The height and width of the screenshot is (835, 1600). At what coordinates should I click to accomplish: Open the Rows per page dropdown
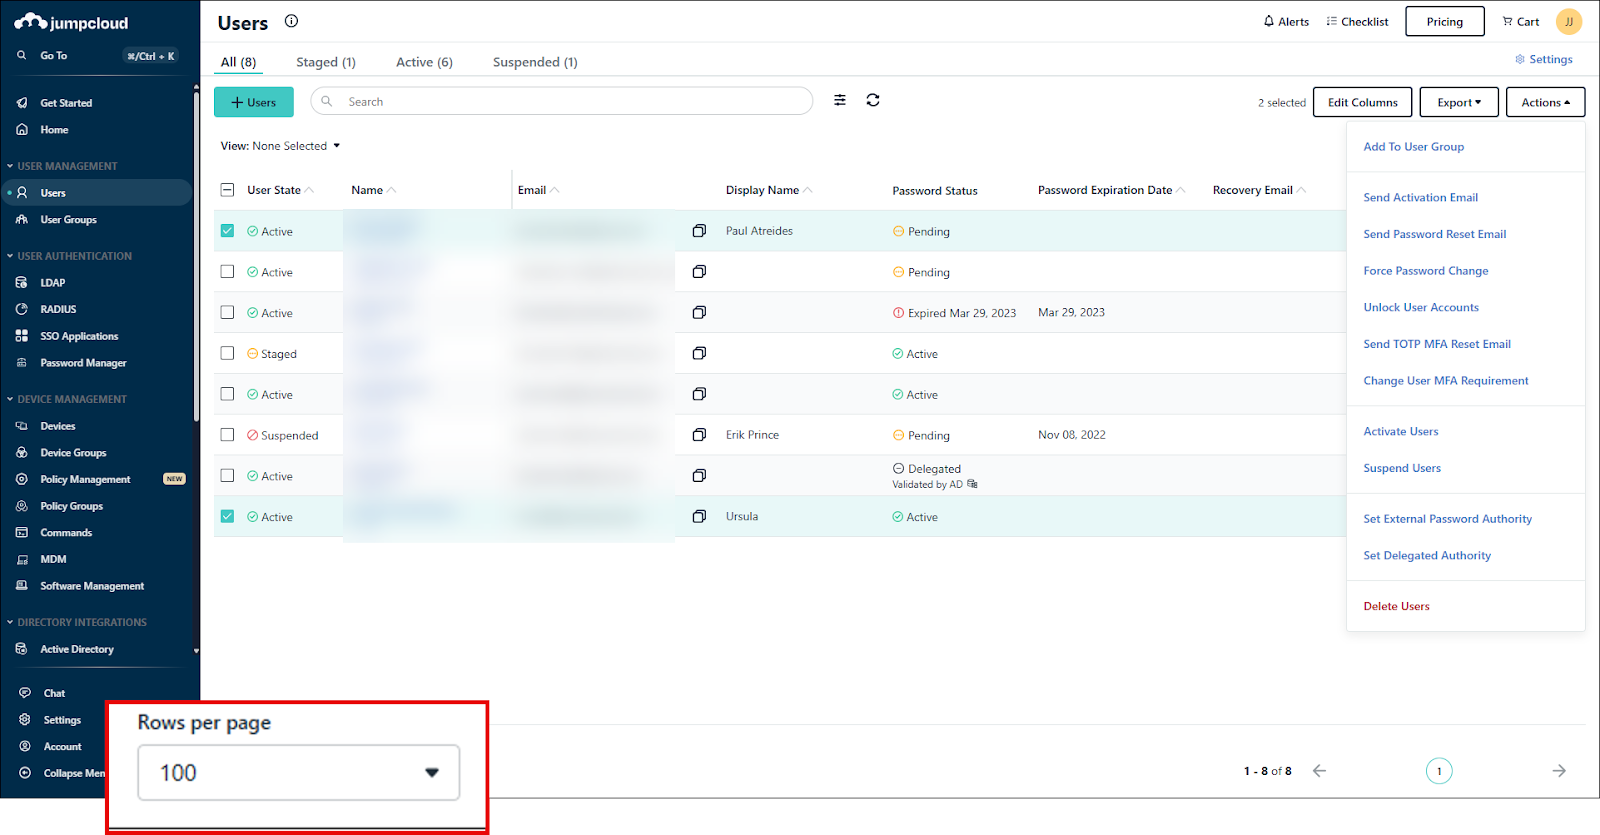coord(299,772)
